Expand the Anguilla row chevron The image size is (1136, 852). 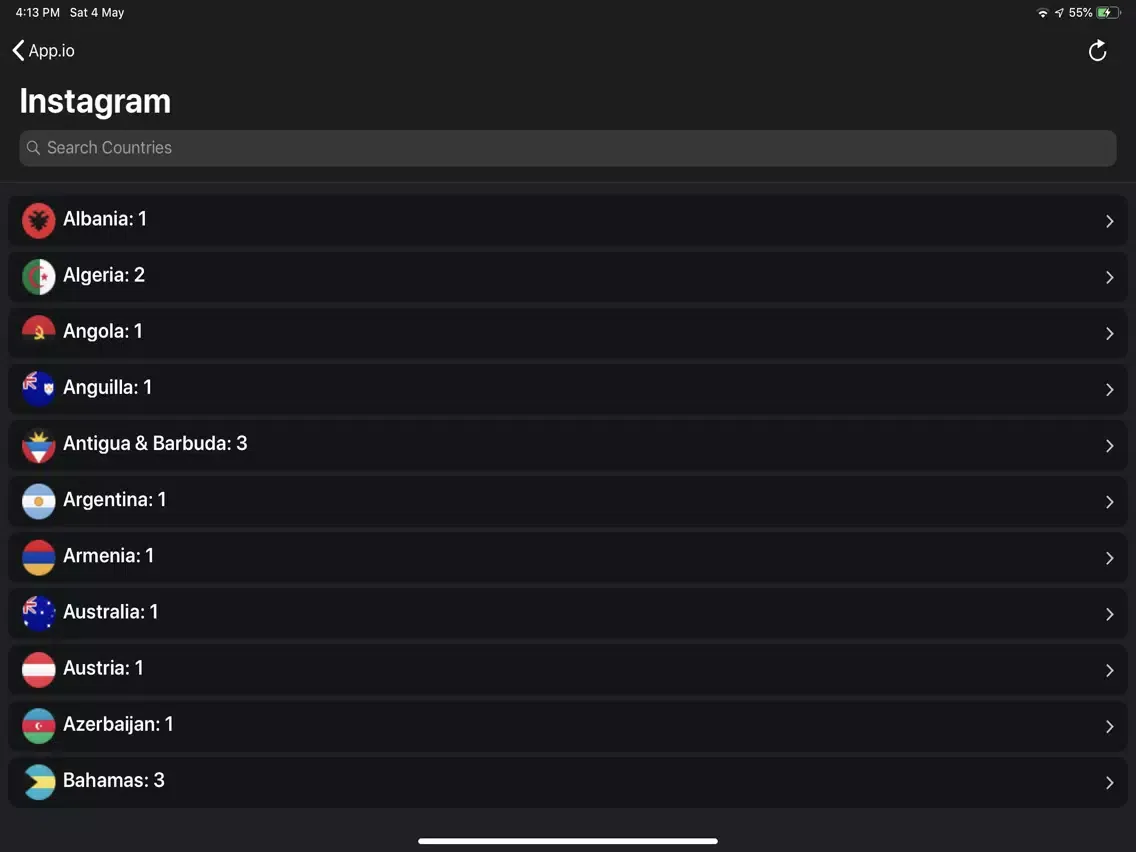point(1109,389)
